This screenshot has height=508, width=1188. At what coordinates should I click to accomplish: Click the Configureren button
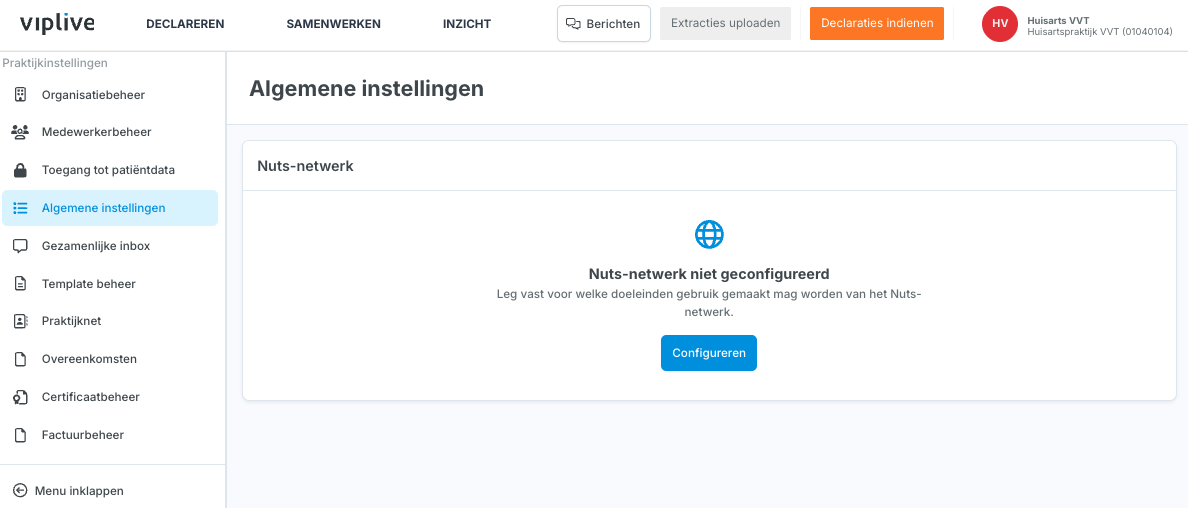(x=708, y=353)
